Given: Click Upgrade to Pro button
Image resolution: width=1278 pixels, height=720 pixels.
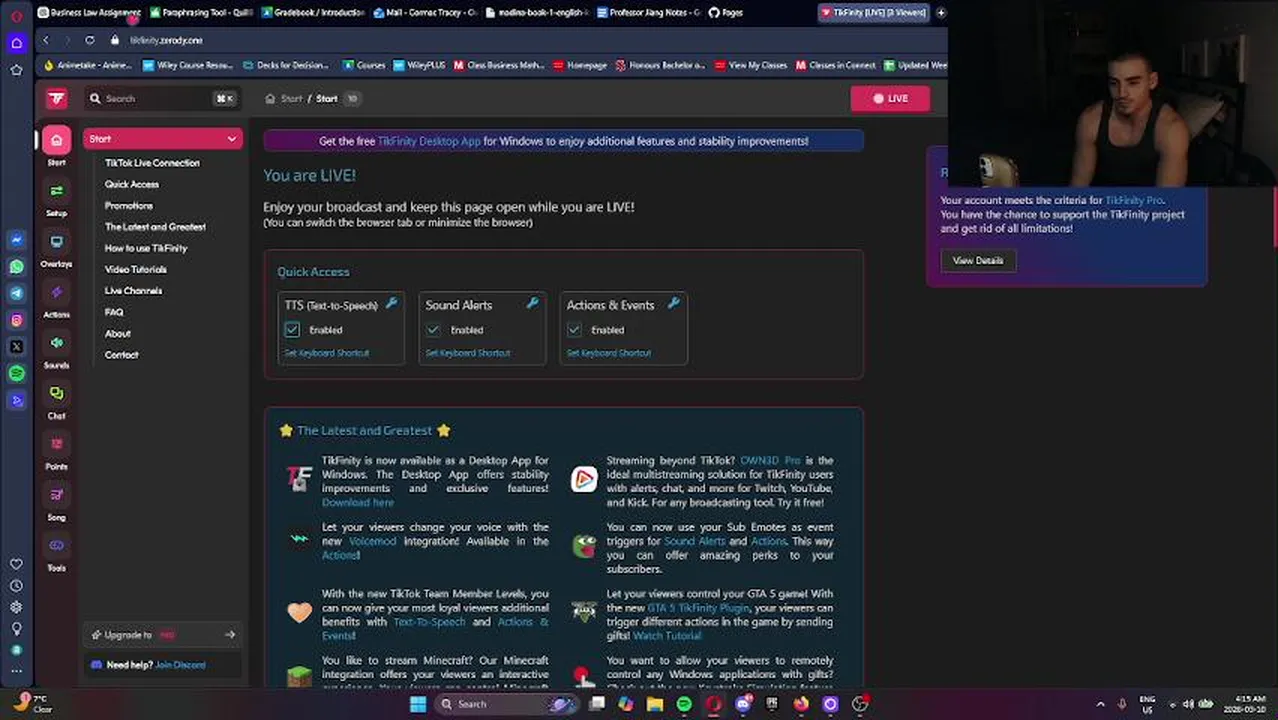Looking at the screenshot, I should click(x=163, y=634).
